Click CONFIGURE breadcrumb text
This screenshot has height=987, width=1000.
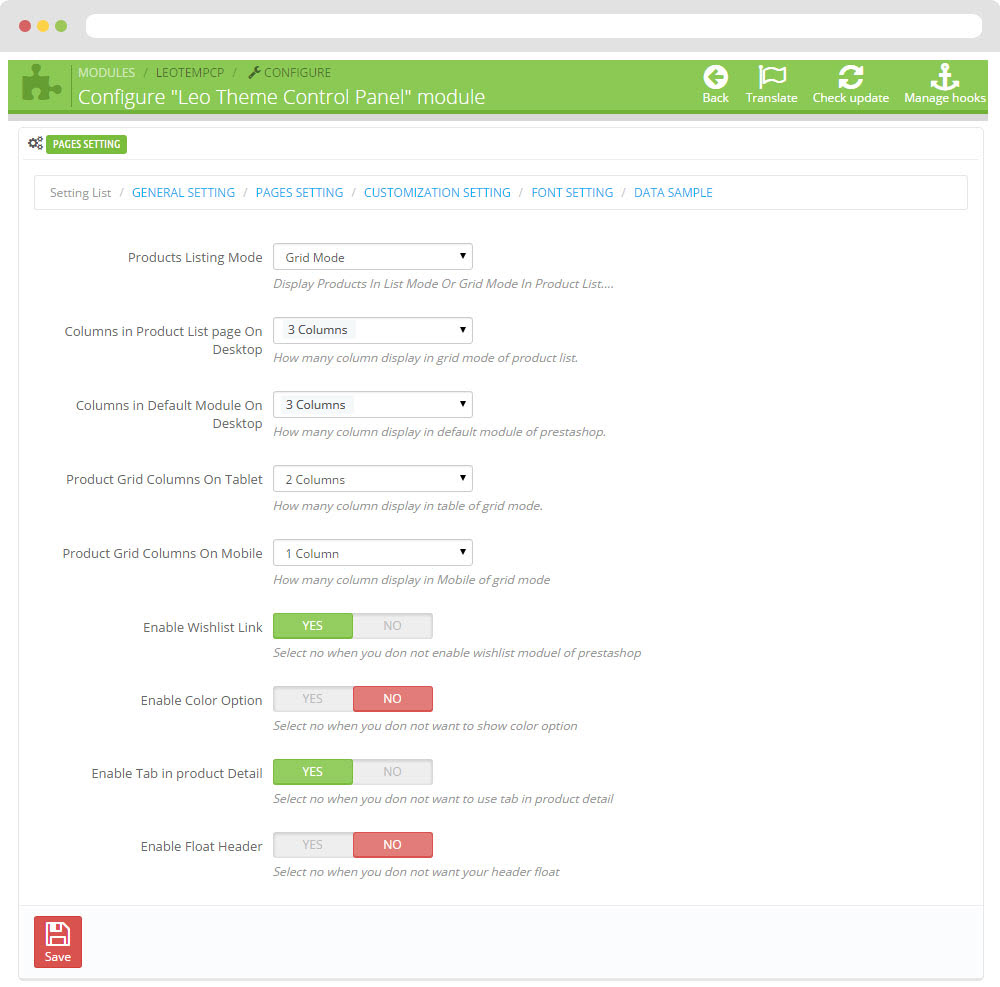[x=297, y=73]
